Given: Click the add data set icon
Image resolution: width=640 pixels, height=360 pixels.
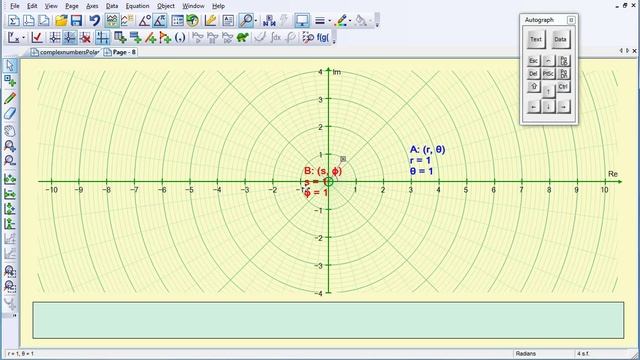Looking at the screenshot, I should coord(120,38).
